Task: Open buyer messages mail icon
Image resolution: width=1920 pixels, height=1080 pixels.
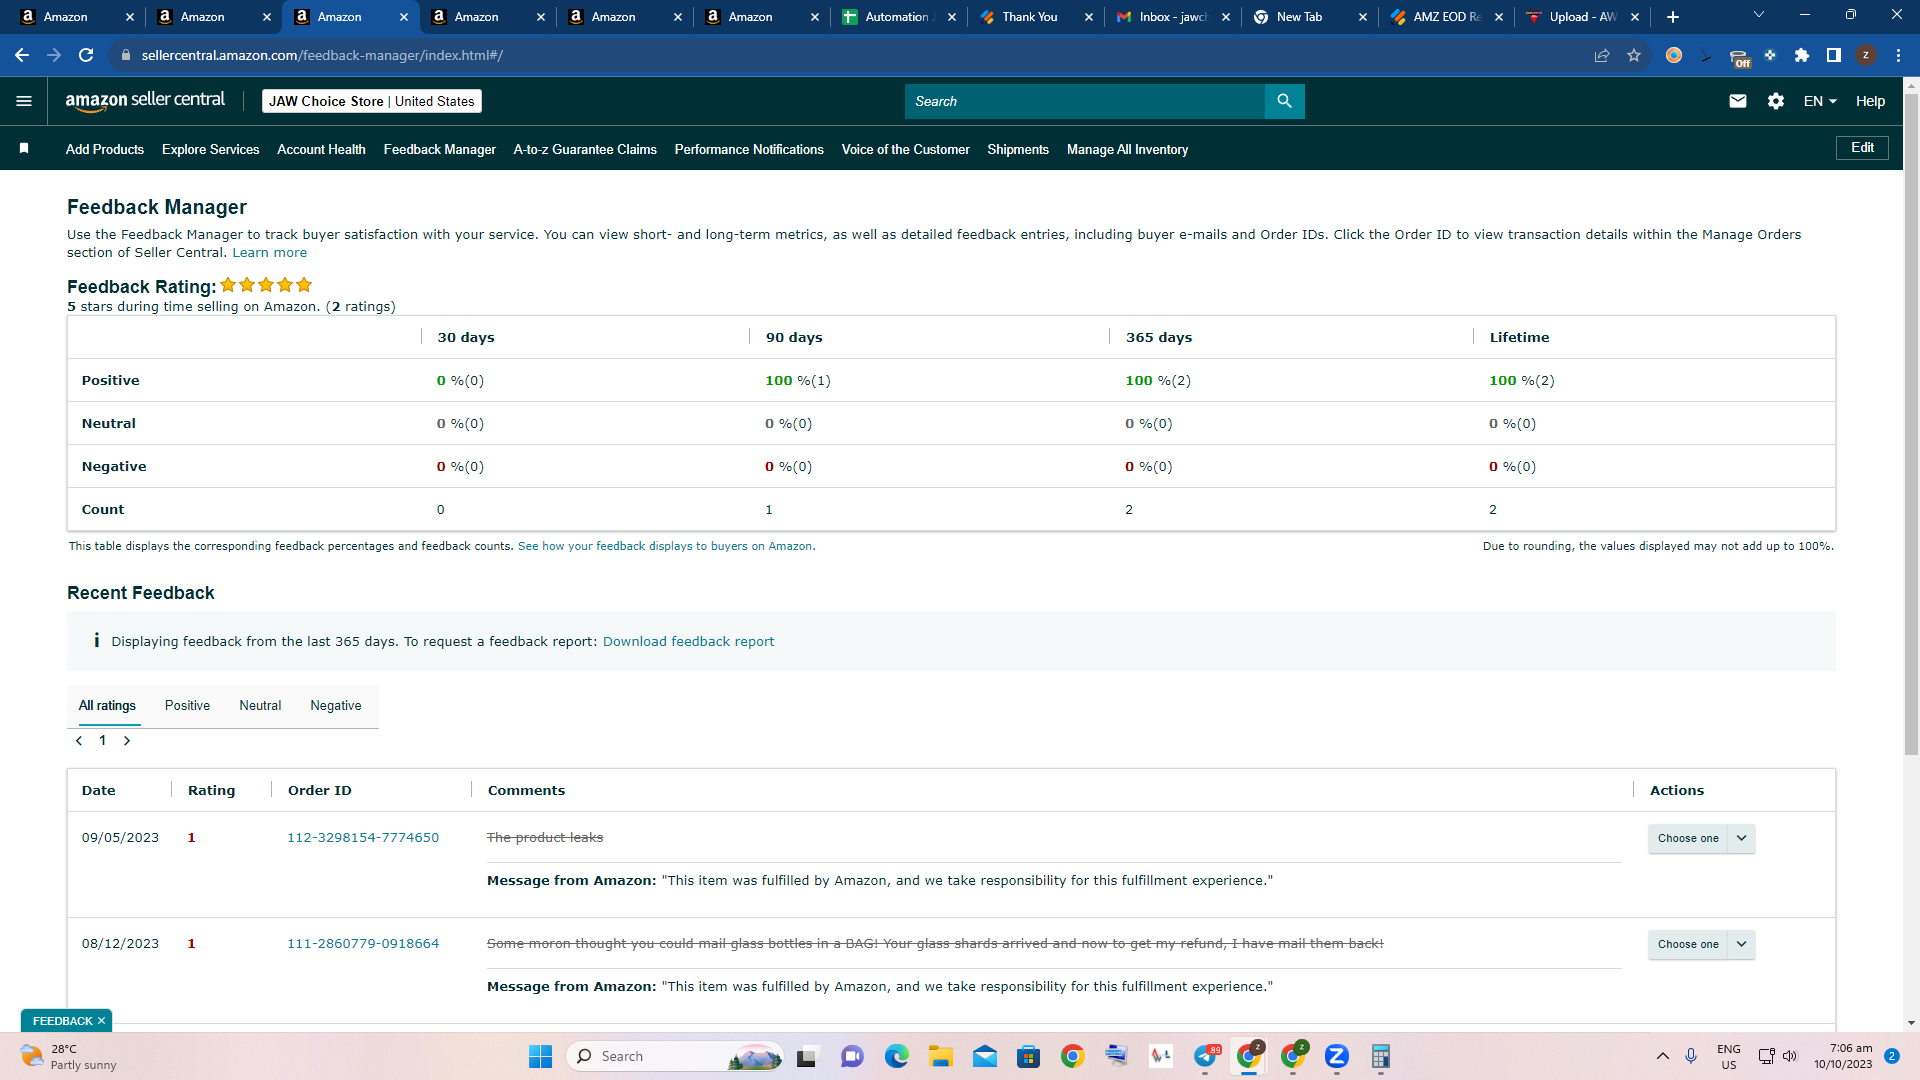Action: [1738, 101]
